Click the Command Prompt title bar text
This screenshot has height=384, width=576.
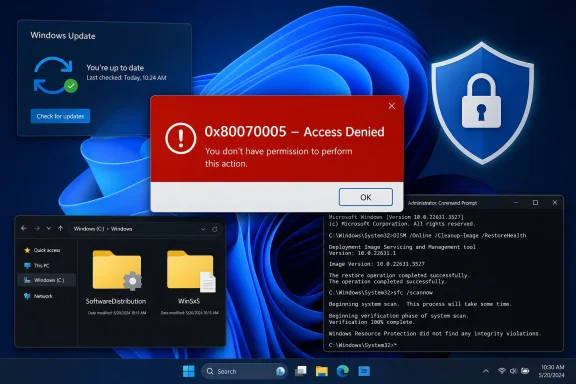442,203
